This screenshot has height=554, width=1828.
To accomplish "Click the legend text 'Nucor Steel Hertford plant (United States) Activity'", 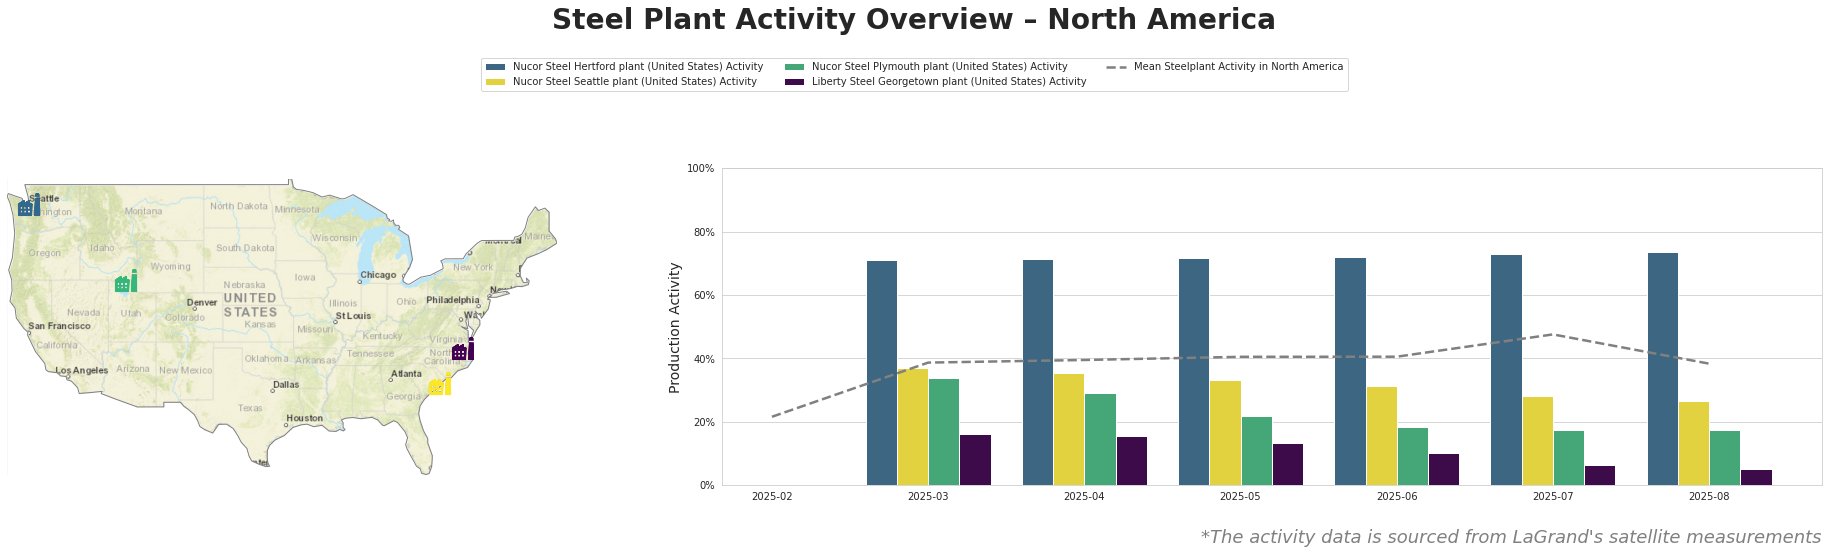I will pos(638,67).
